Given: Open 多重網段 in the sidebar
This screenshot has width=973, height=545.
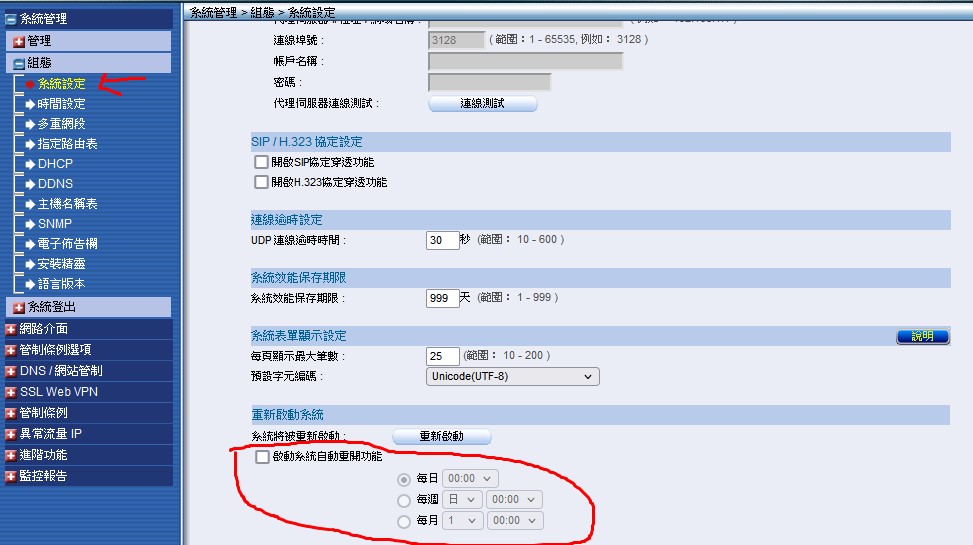Looking at the screenshot, I should (x=61, y=124).
